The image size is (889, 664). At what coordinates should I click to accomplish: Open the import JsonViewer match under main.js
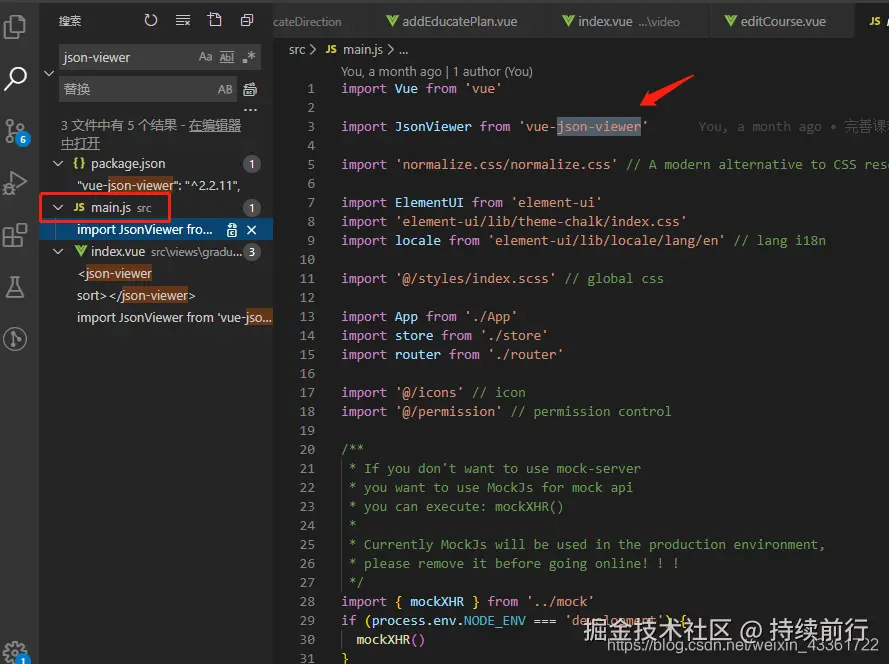145,230
